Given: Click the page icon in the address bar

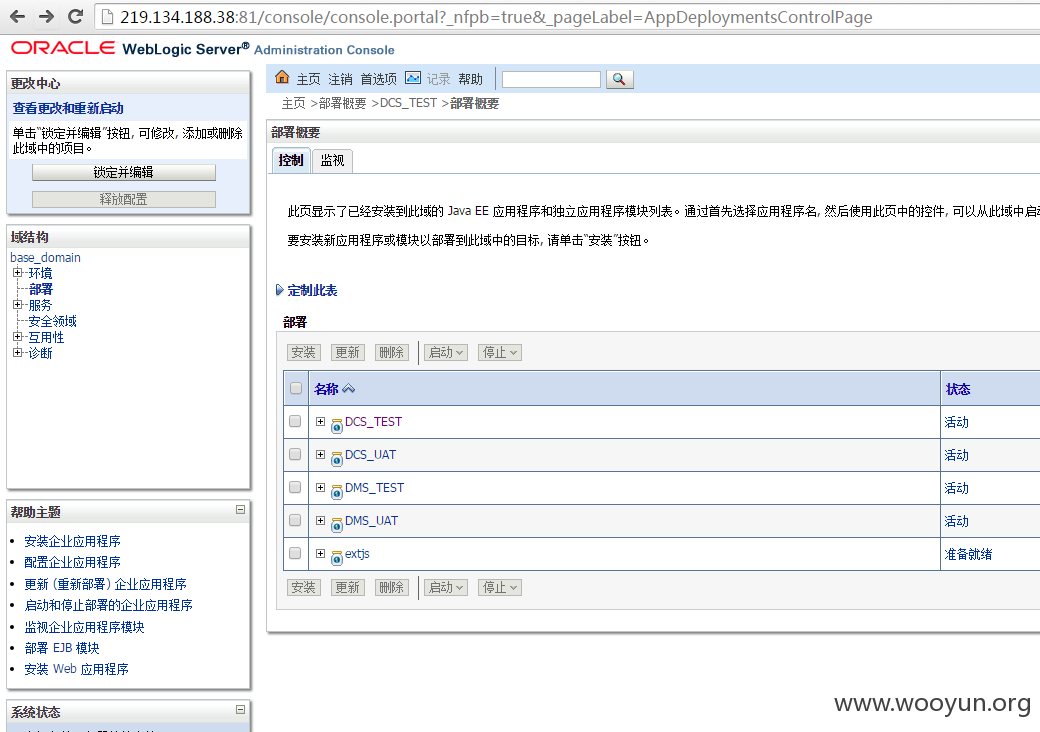Looking at the screenshot, I should coord(106,17).
